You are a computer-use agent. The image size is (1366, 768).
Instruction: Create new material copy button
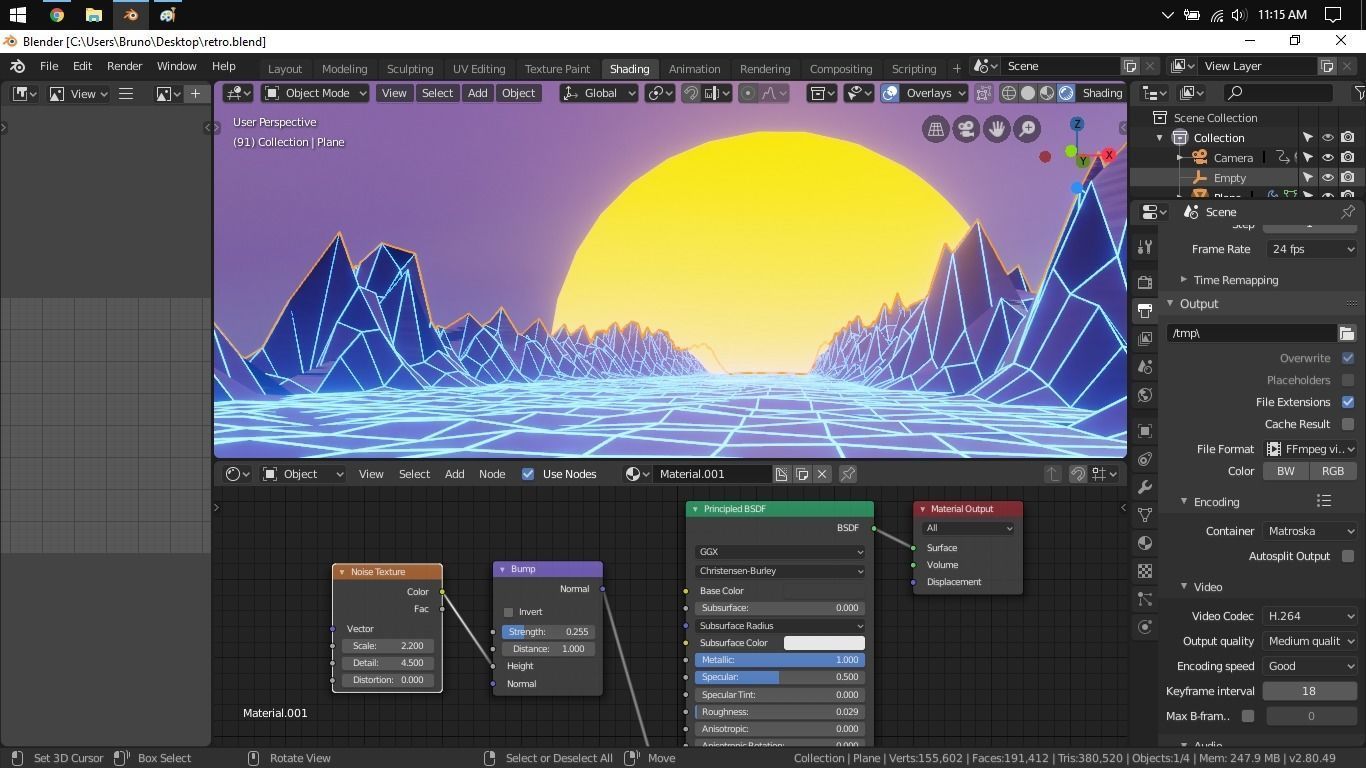[802, 474]
